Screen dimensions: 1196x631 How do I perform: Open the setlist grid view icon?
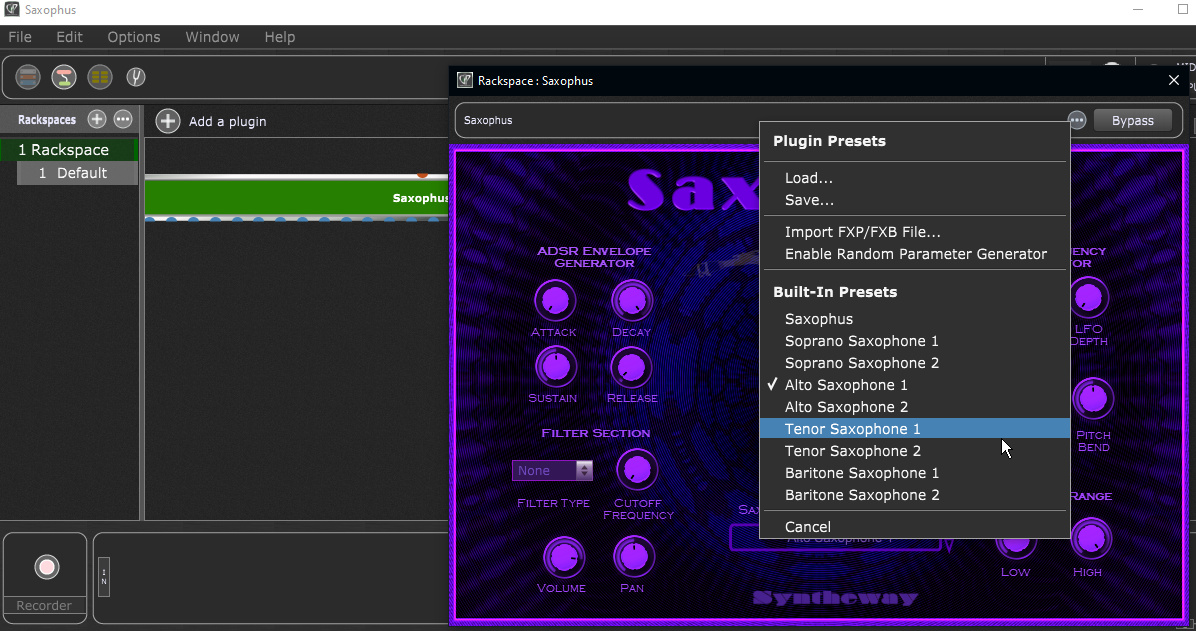point(100,77)
